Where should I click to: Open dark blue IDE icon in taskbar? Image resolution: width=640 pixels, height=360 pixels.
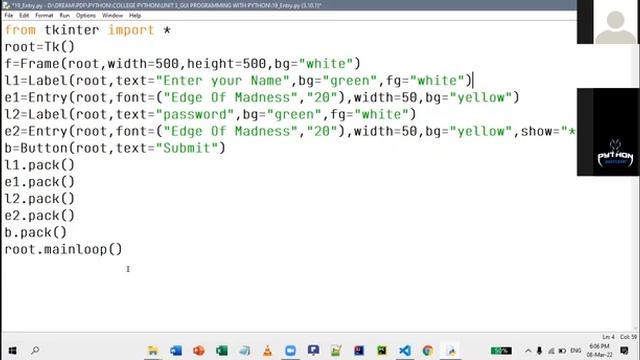tap(359, 351)
